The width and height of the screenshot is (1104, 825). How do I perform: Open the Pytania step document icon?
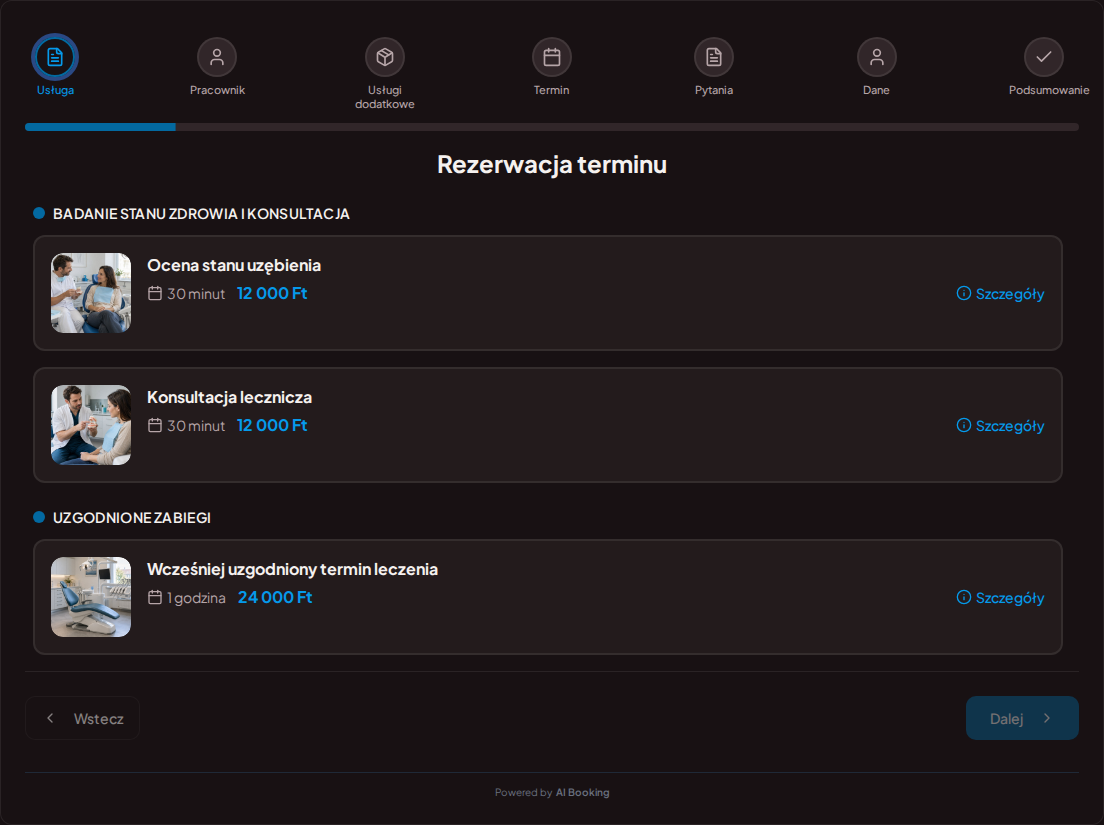click(x=714, y=57)
